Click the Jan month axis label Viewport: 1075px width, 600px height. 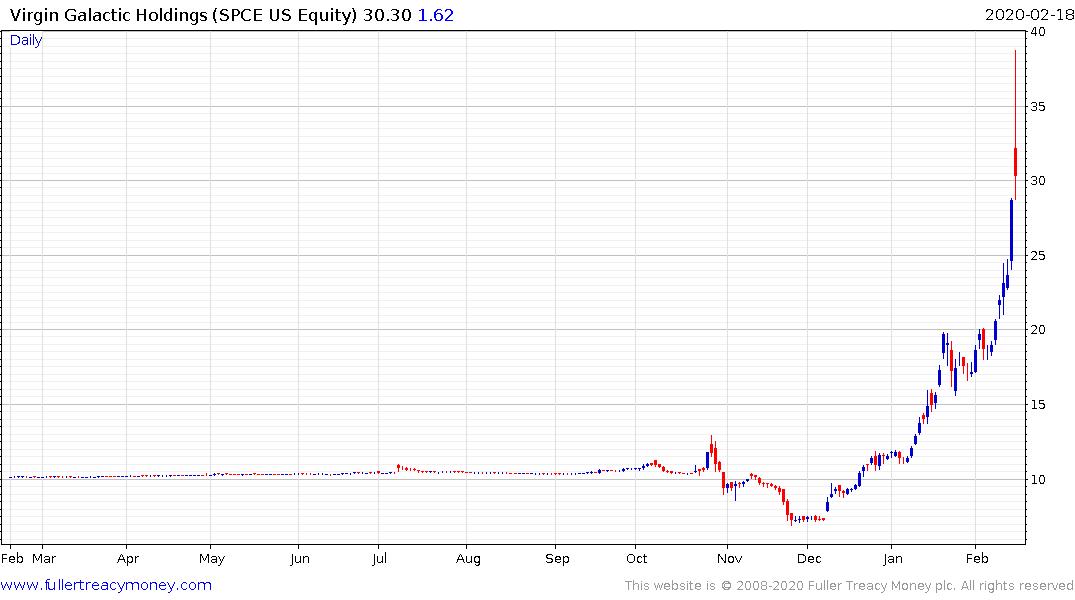coord(893,558)
